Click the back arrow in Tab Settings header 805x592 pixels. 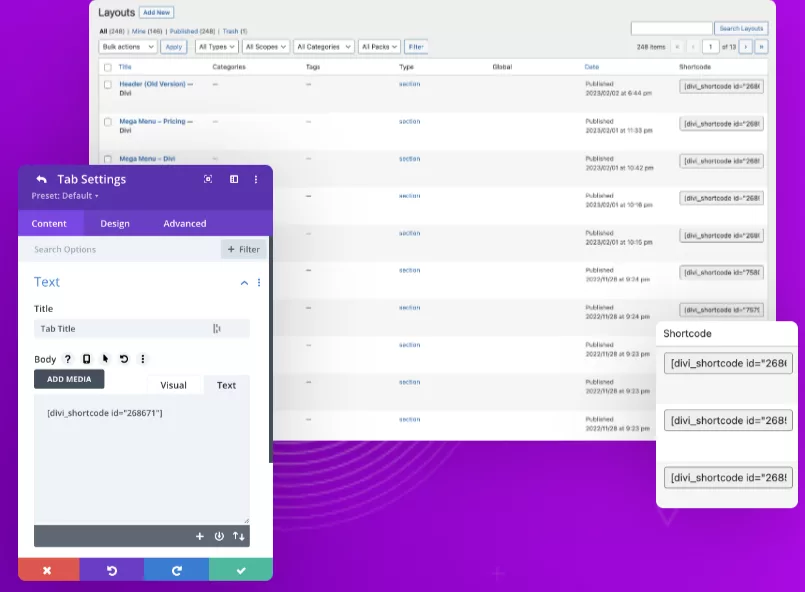click(42, 179)
